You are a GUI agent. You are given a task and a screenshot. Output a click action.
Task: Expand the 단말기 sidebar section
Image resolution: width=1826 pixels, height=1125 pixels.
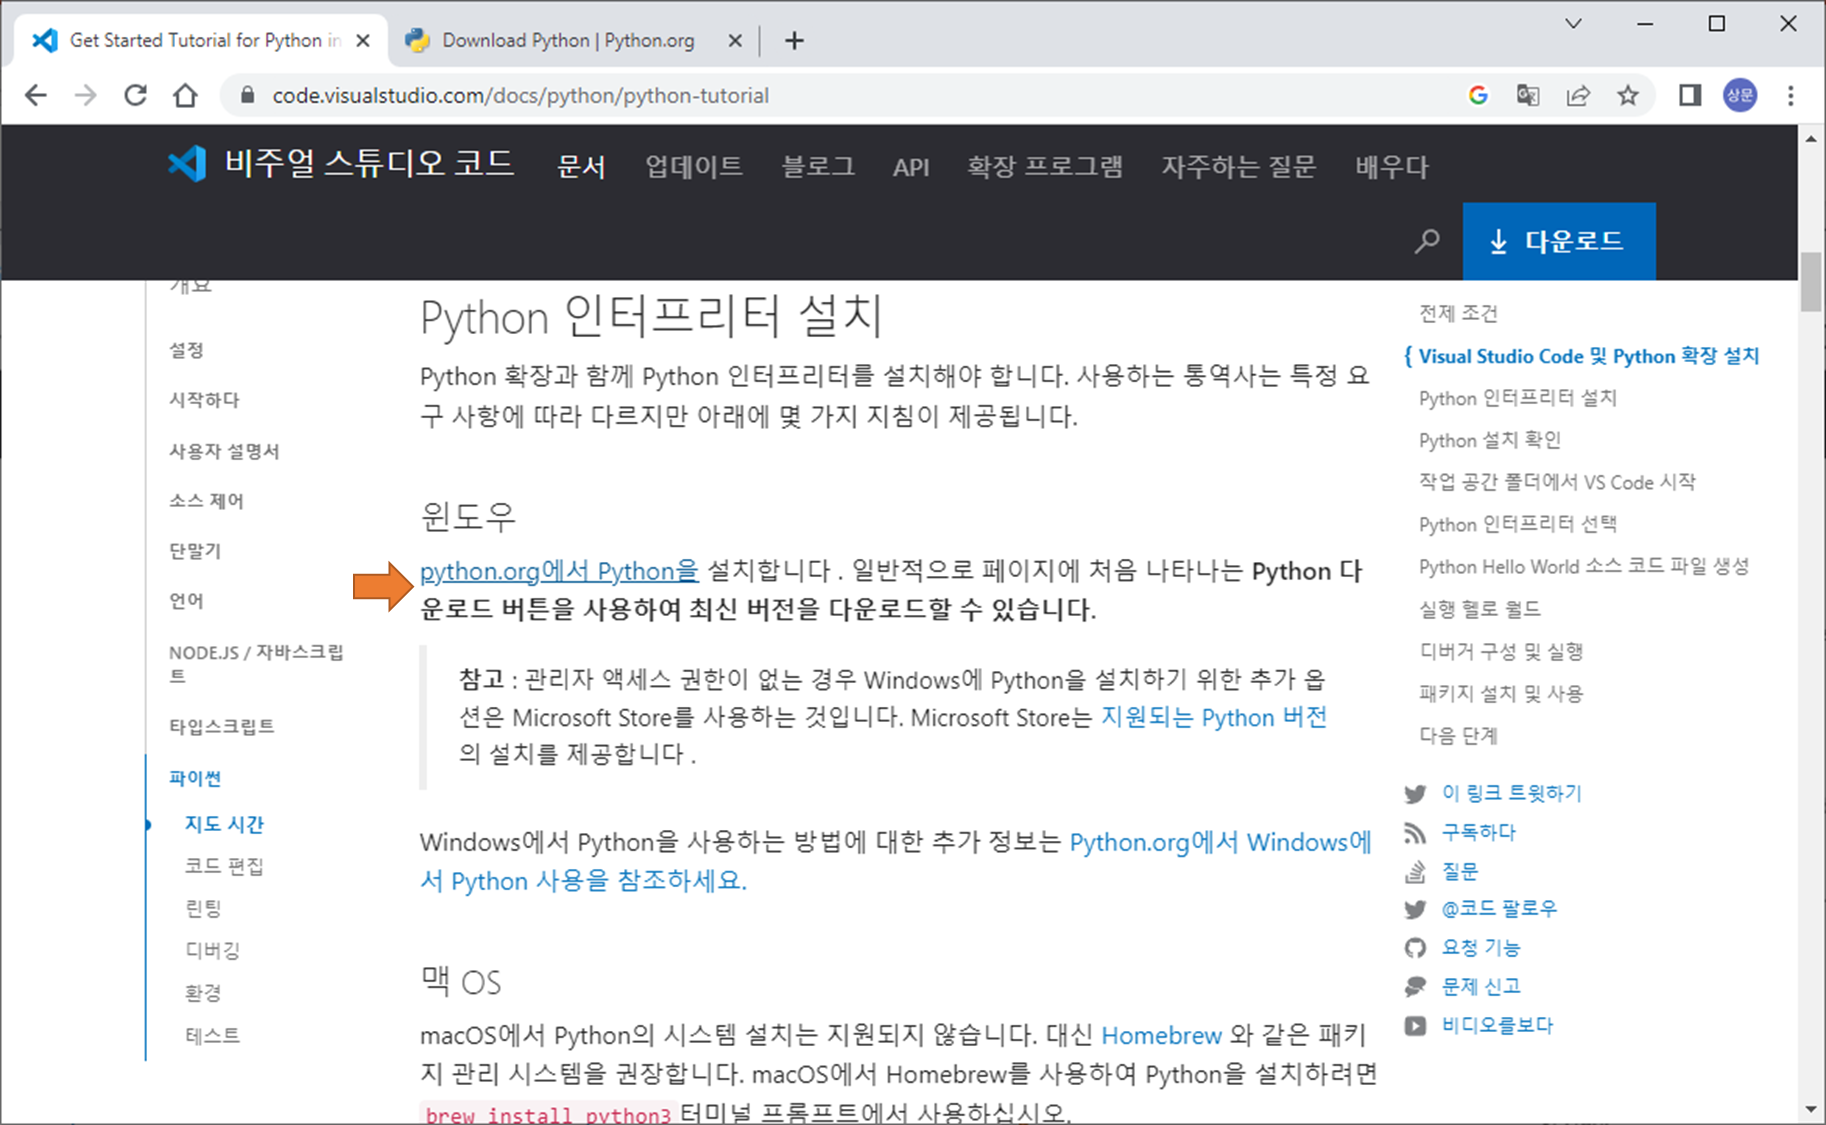pos(195,551)
